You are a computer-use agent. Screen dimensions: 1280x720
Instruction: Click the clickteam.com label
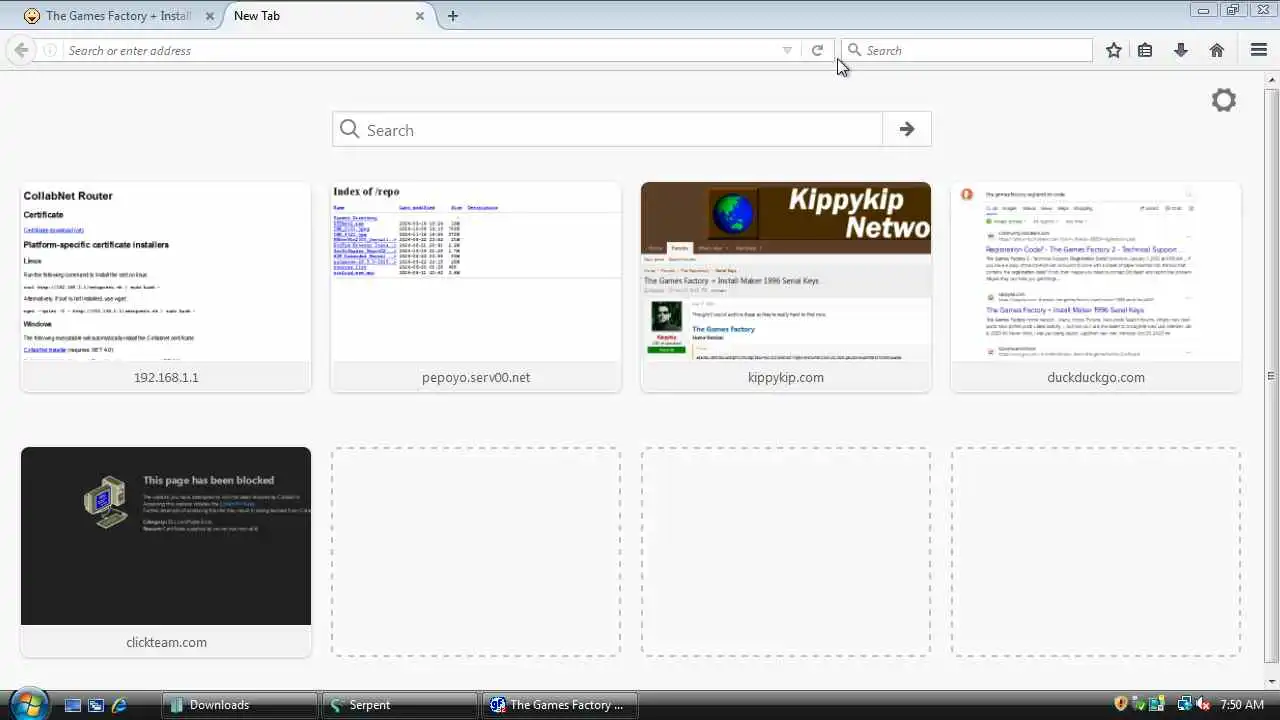coord(166,642)
